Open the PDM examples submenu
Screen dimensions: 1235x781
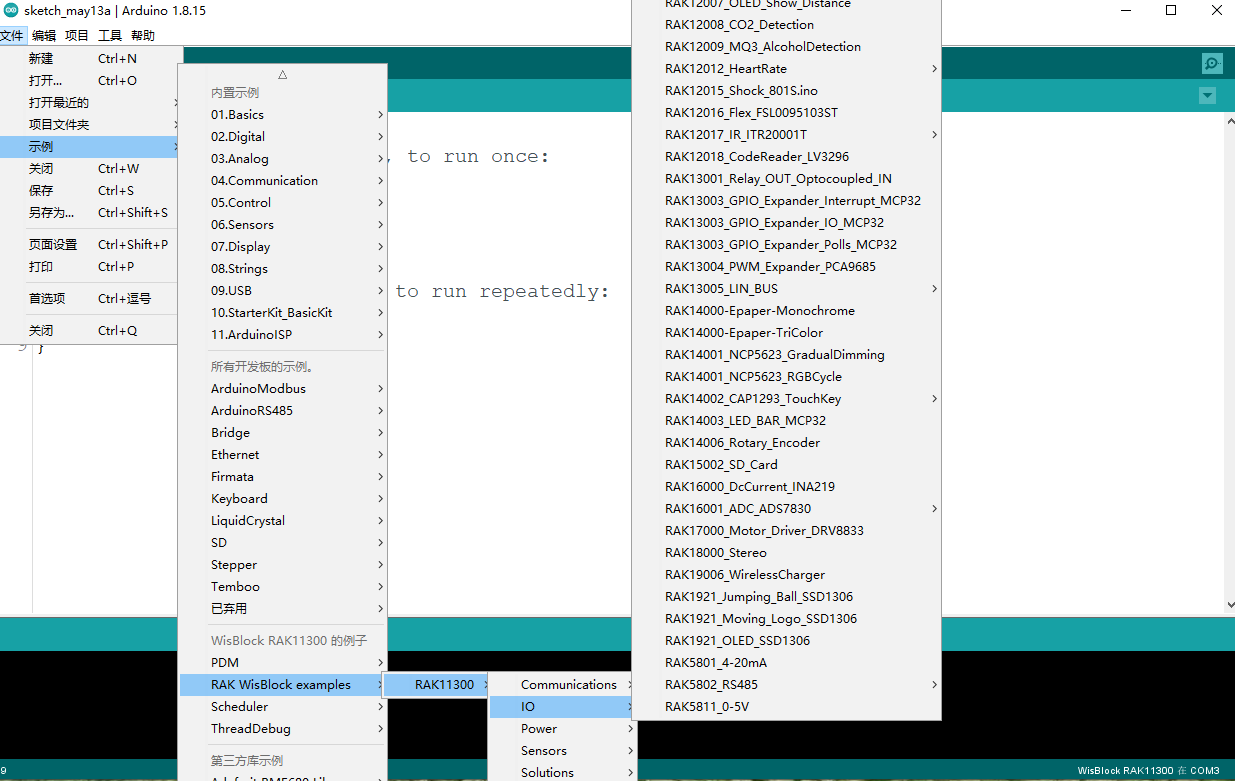[283, 663]
